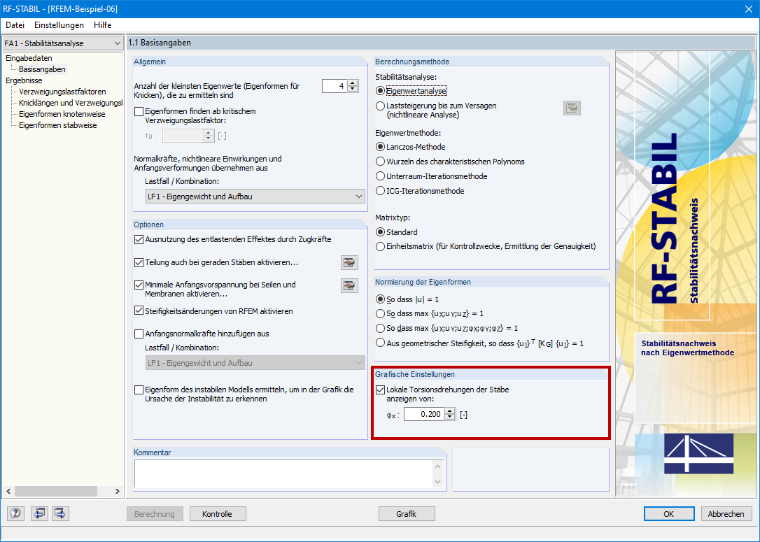Click navigator scroll right arrow
This screenshot has width=760, height=542.
click(117, 491)
